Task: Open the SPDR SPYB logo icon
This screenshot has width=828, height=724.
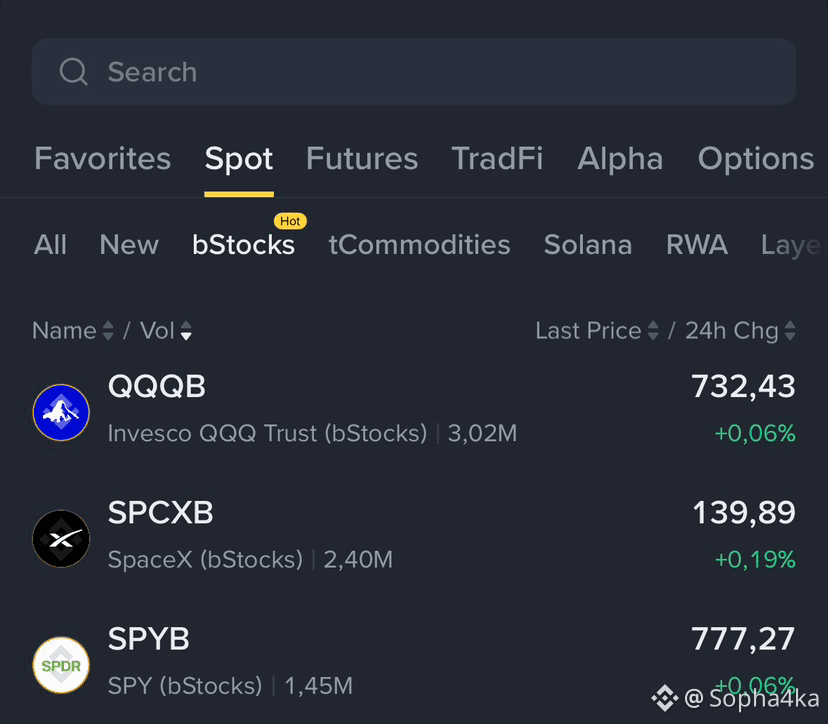Action: (61, 665)
